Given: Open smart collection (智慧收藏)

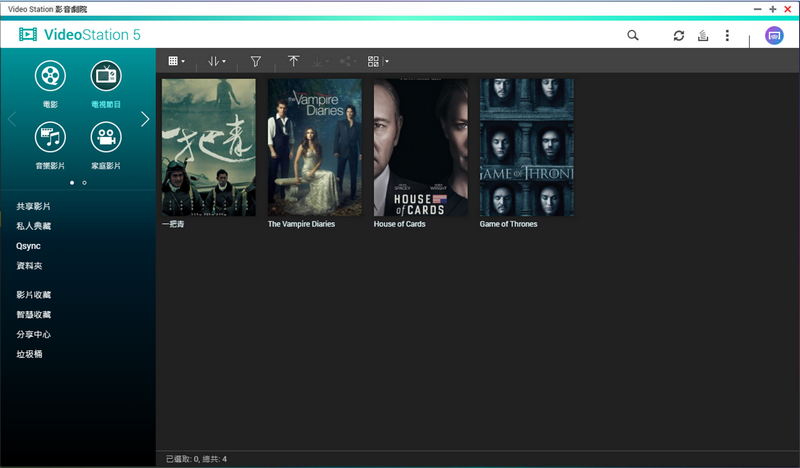Looking at the screenshot, I should [33, 315].
